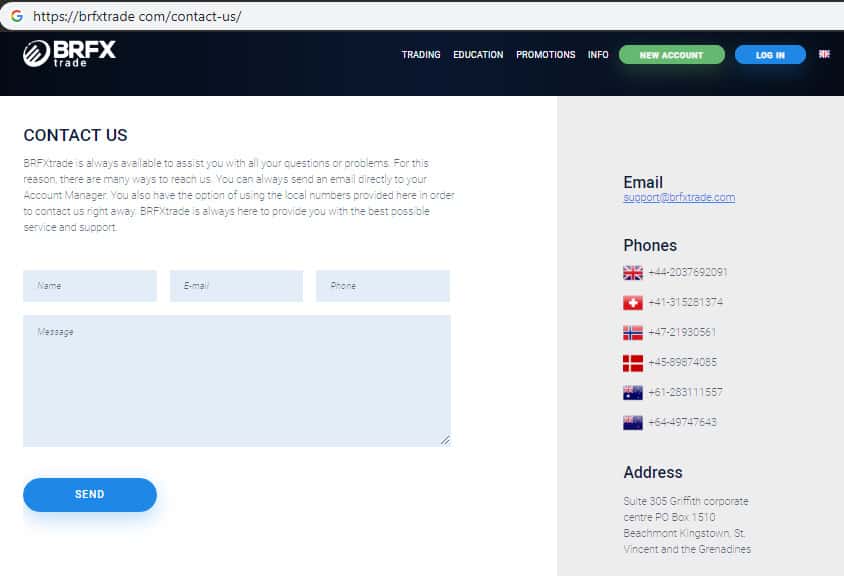Image resolution: width=844 pixels, height=576 pixels.
Task: Click phone number +45-89874085
Action: 683,362
